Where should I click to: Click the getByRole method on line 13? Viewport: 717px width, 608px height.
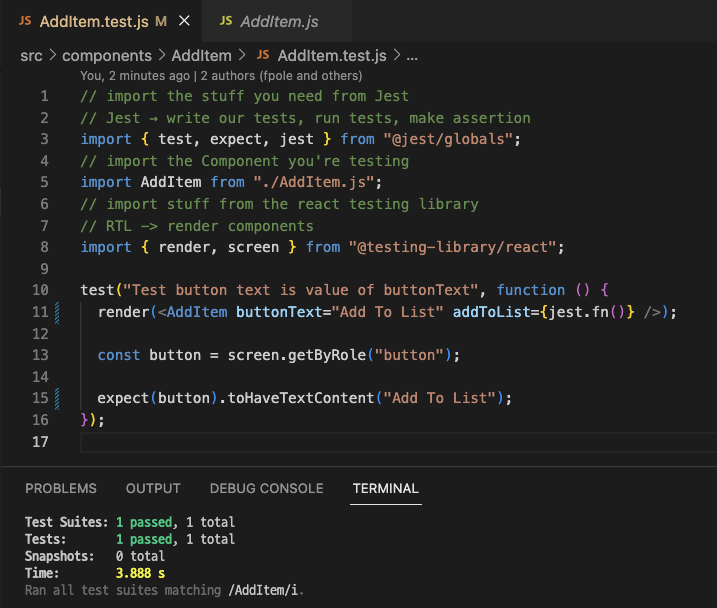(326, 355)
